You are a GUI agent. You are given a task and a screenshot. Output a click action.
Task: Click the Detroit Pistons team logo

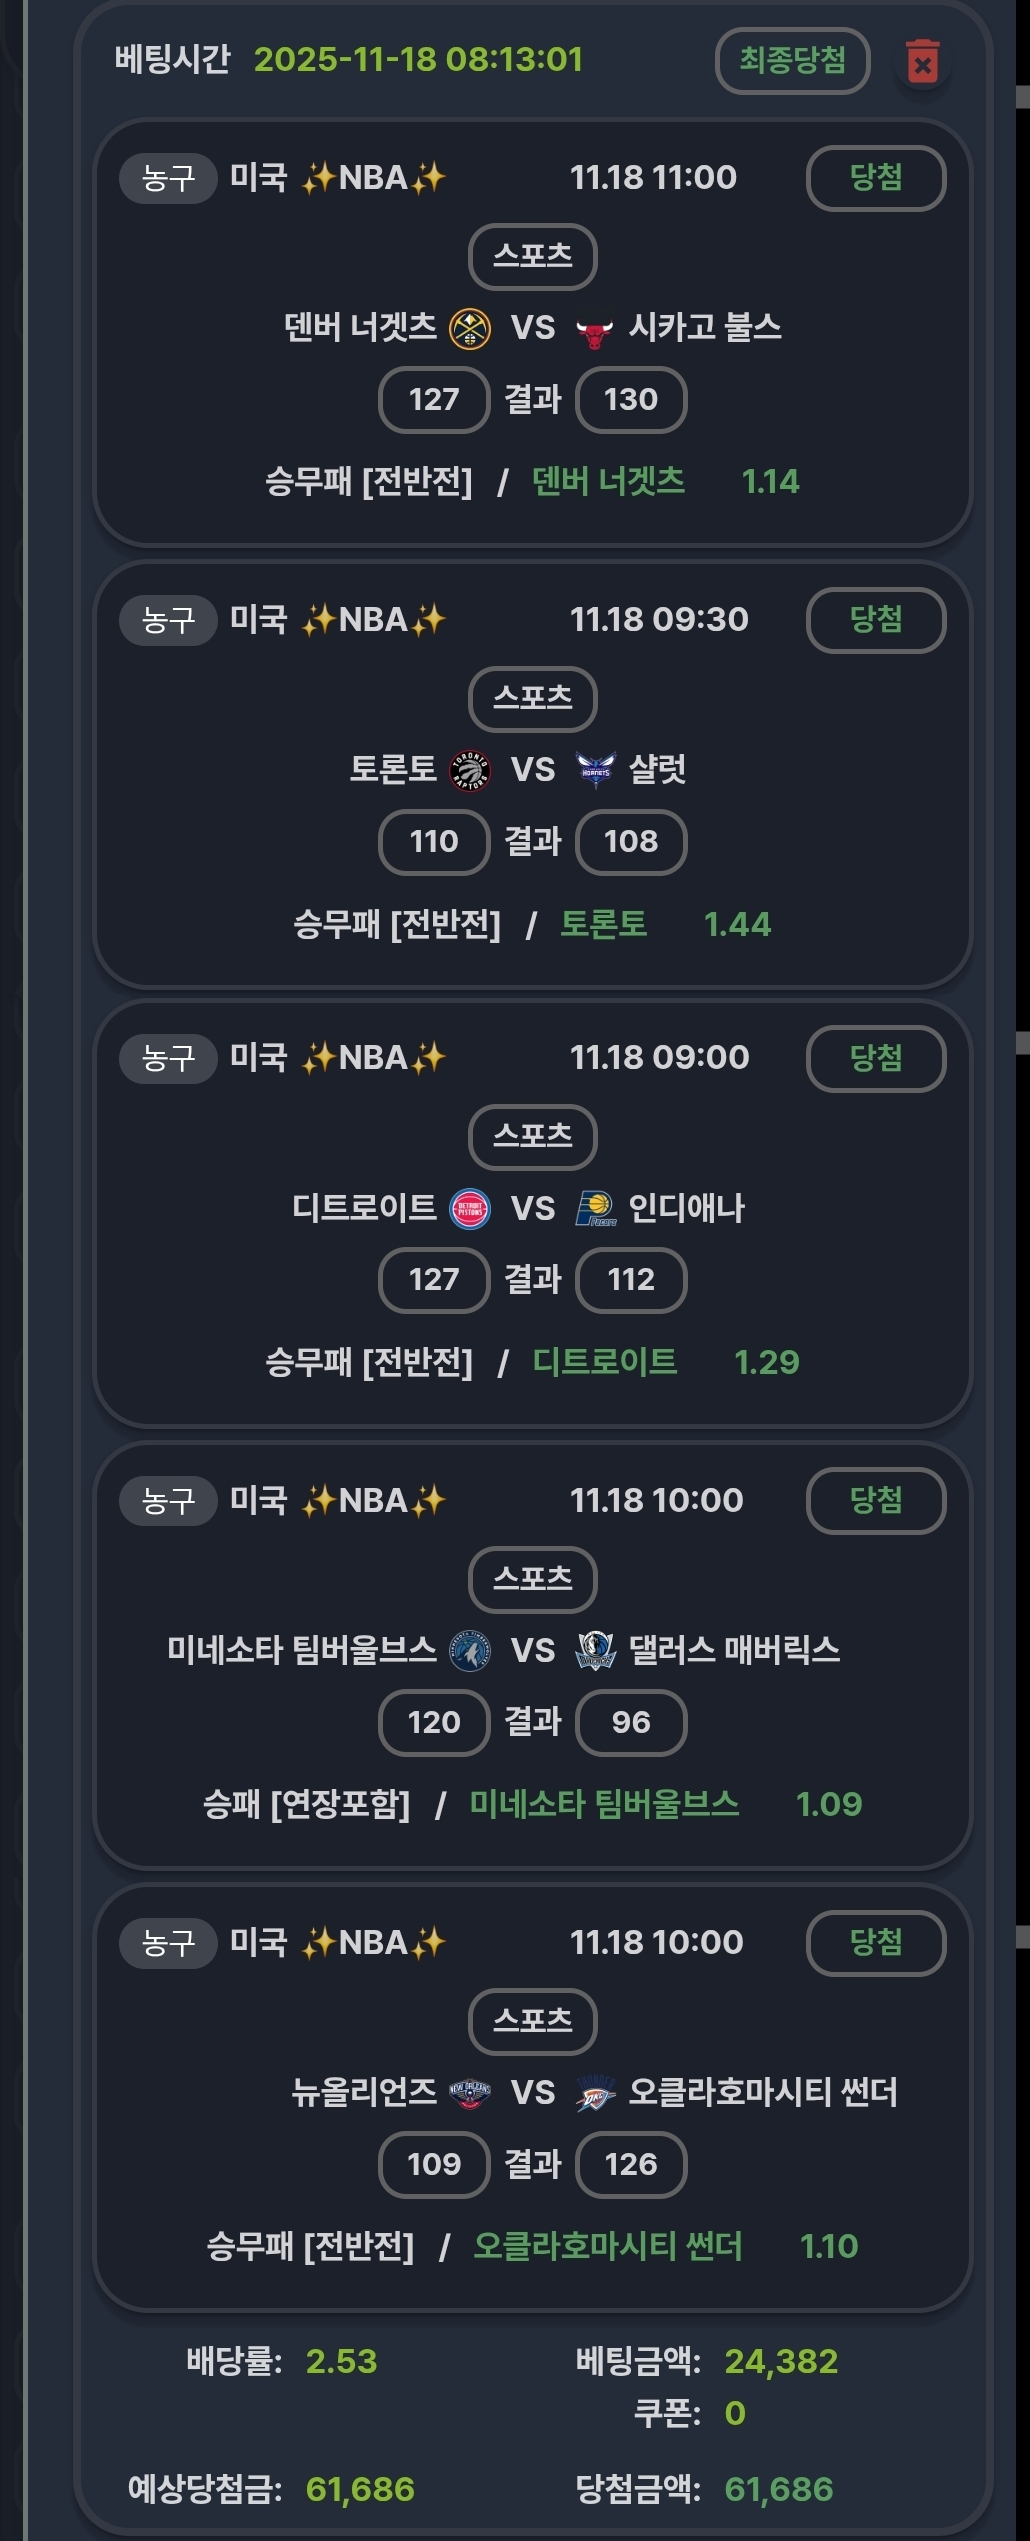[470, 1209]
